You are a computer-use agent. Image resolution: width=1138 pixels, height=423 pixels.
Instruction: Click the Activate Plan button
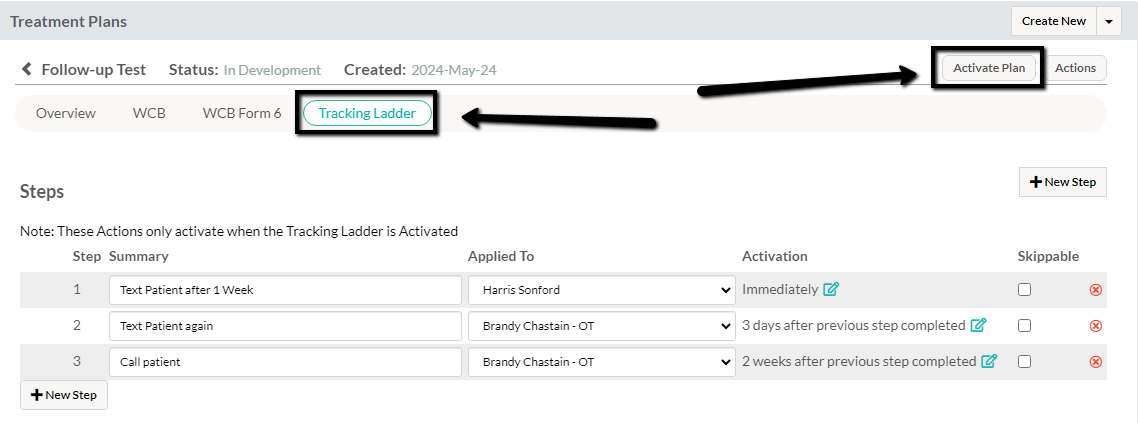click(x=989, y=68)
